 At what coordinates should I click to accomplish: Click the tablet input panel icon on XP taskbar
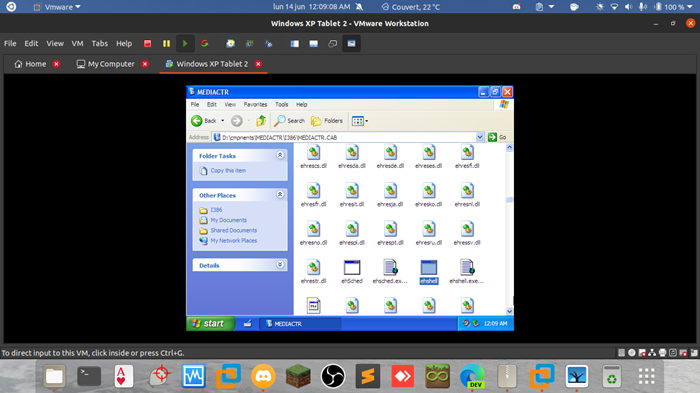click(x=247, y=324)
